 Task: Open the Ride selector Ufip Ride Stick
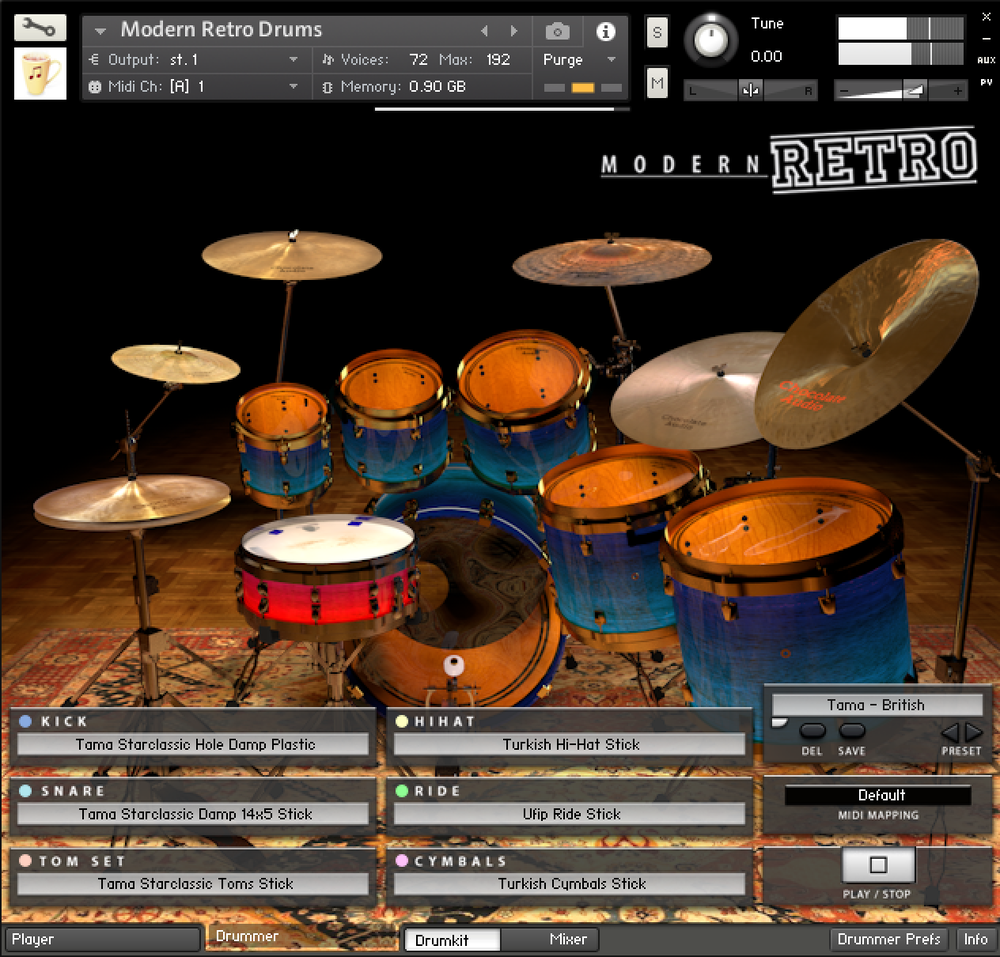point(570,814)
